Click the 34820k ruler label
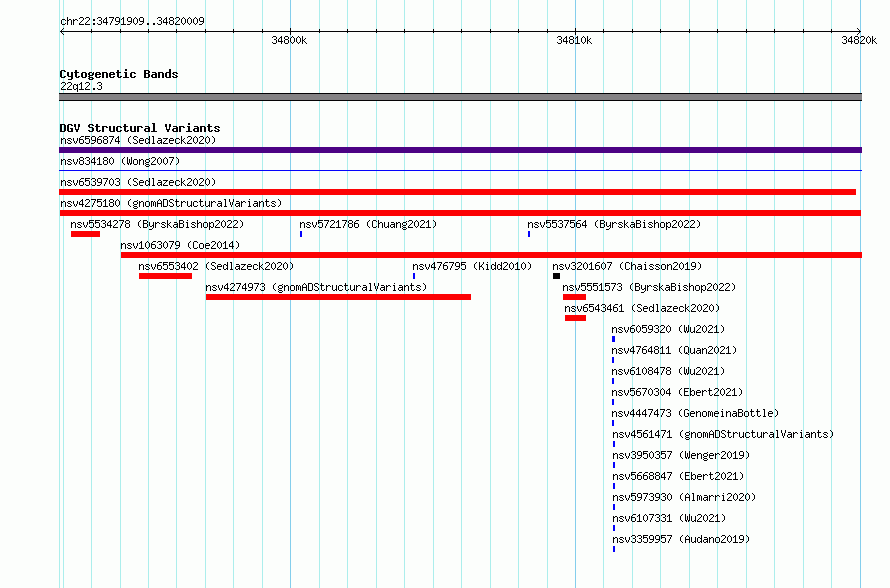Image resolution: width=890 pixels, height=588 pixels. (x=859, y=40)
